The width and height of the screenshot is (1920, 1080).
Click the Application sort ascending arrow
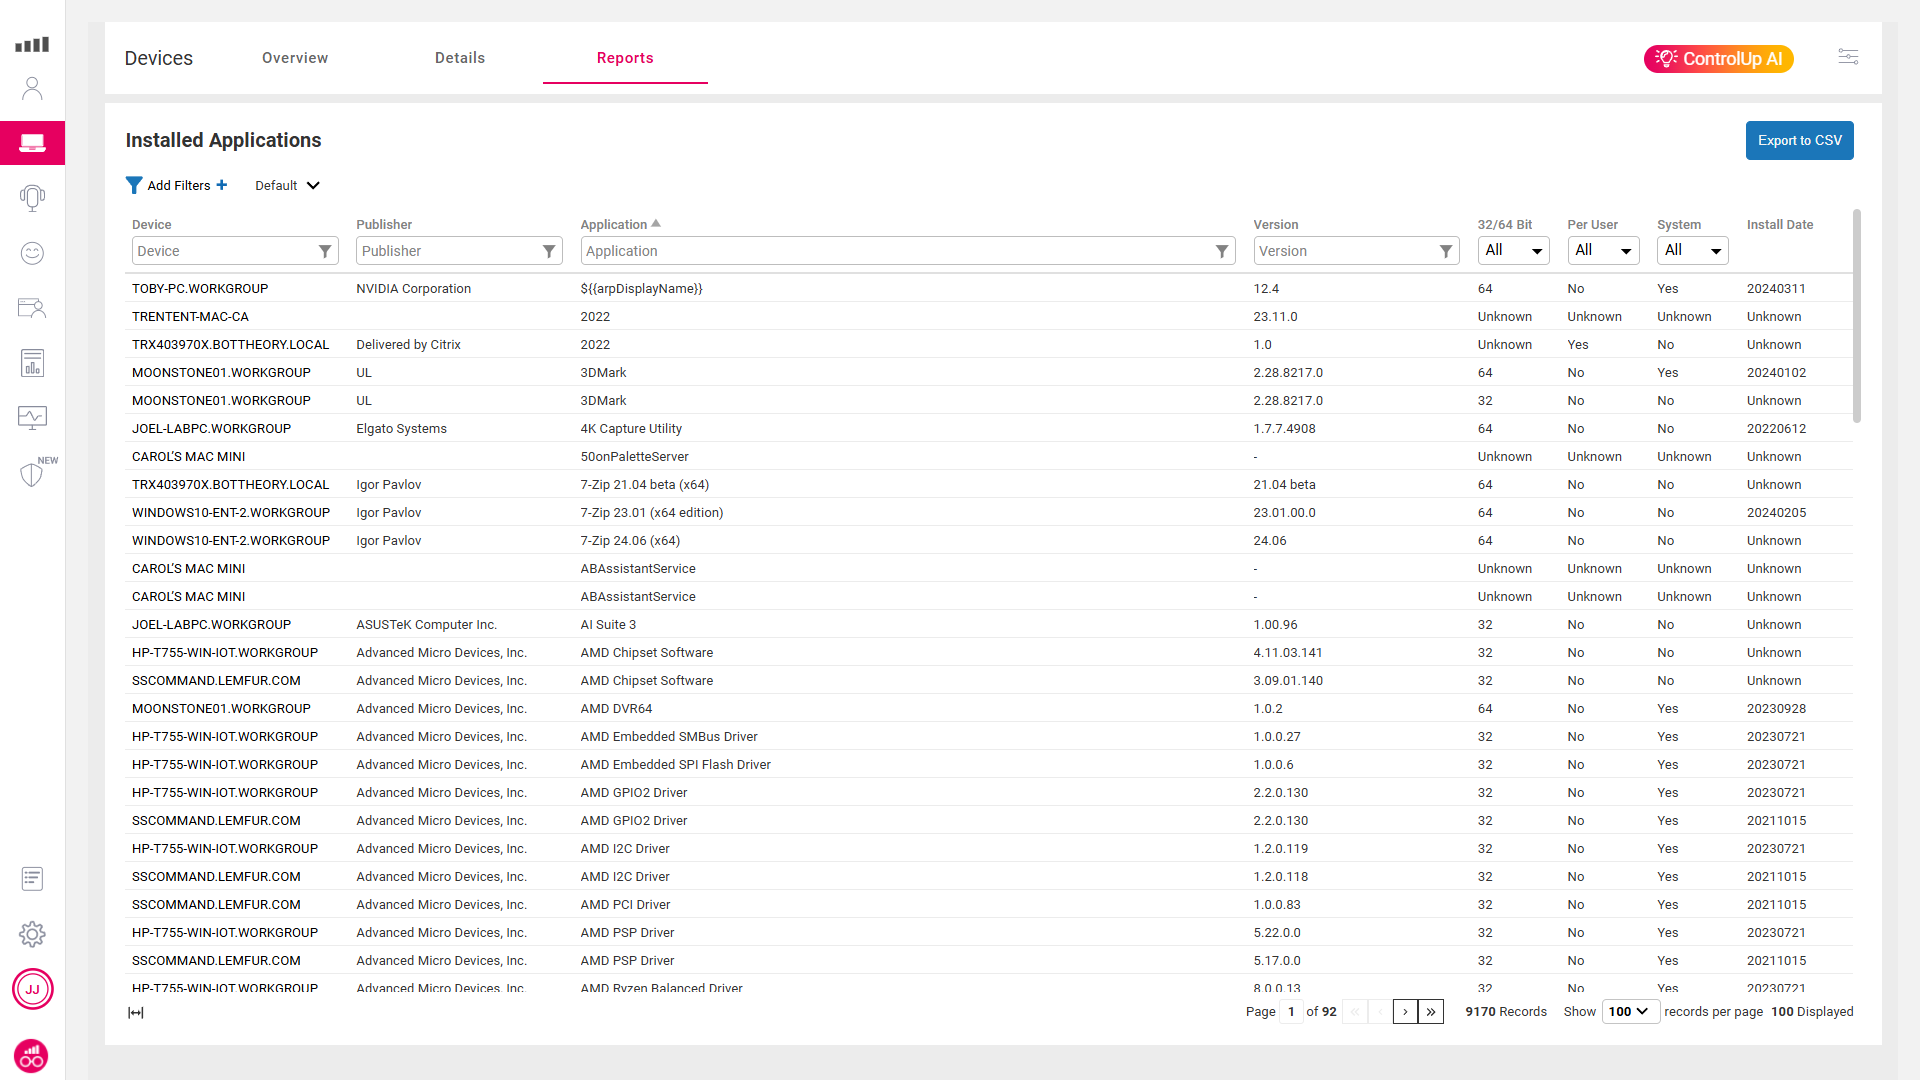coord(656,224)
